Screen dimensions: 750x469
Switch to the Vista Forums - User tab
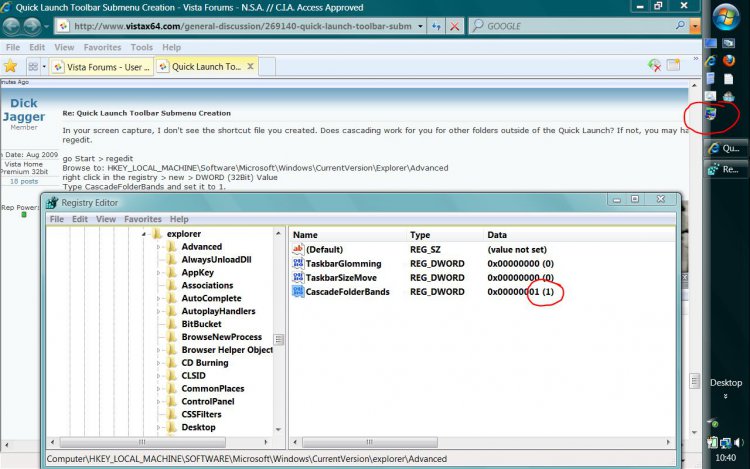click(103, 66)
